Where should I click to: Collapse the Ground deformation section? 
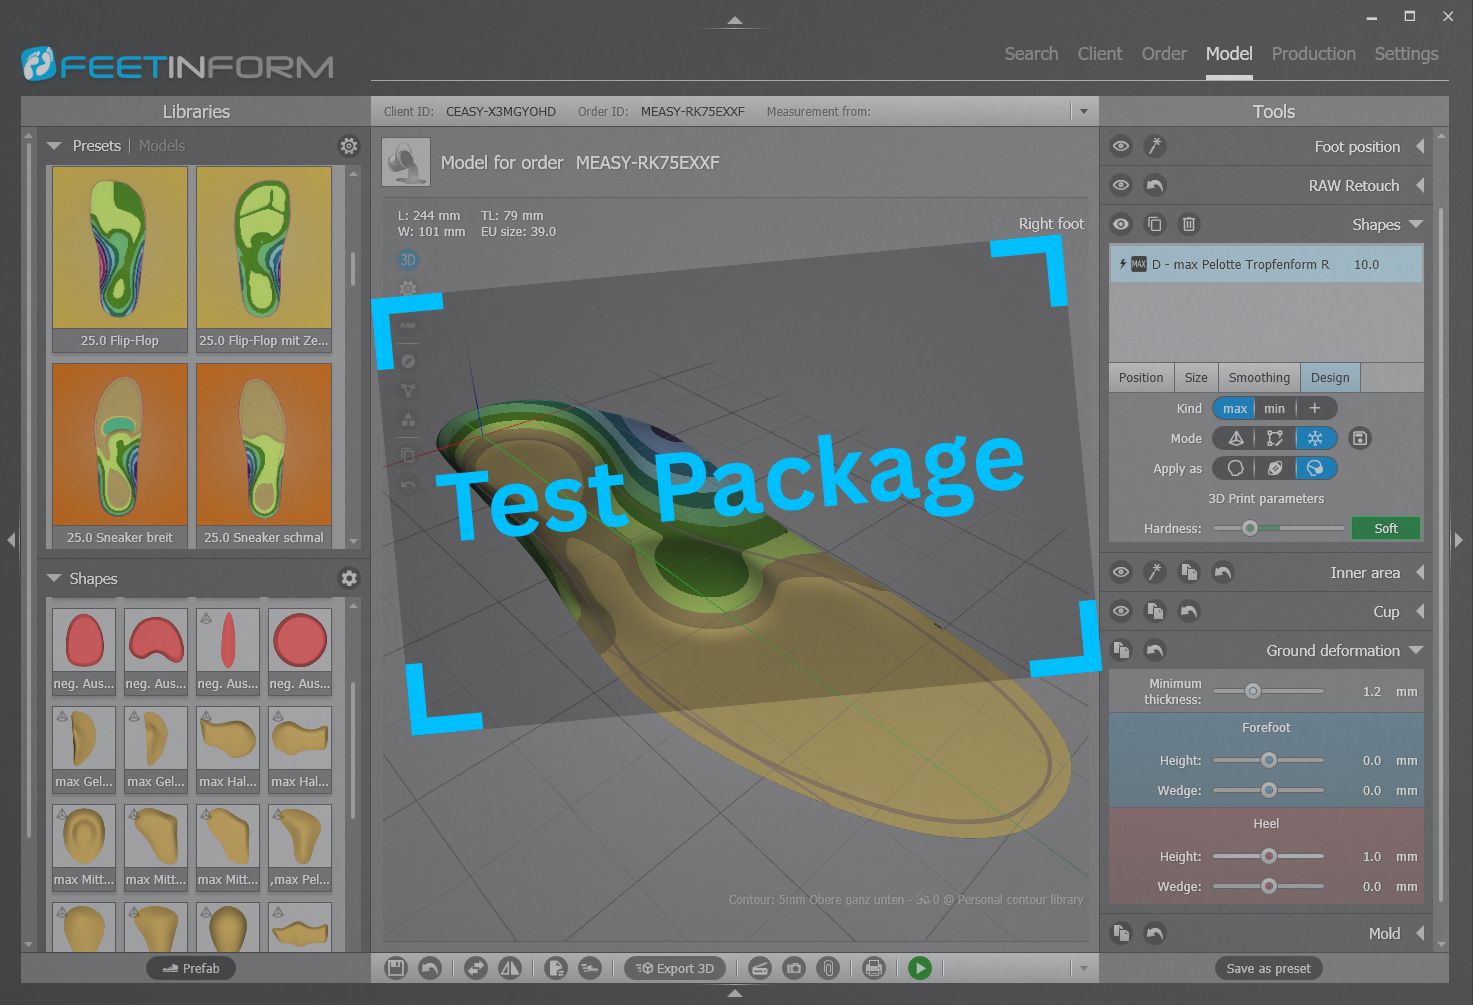pos(1417,650)
